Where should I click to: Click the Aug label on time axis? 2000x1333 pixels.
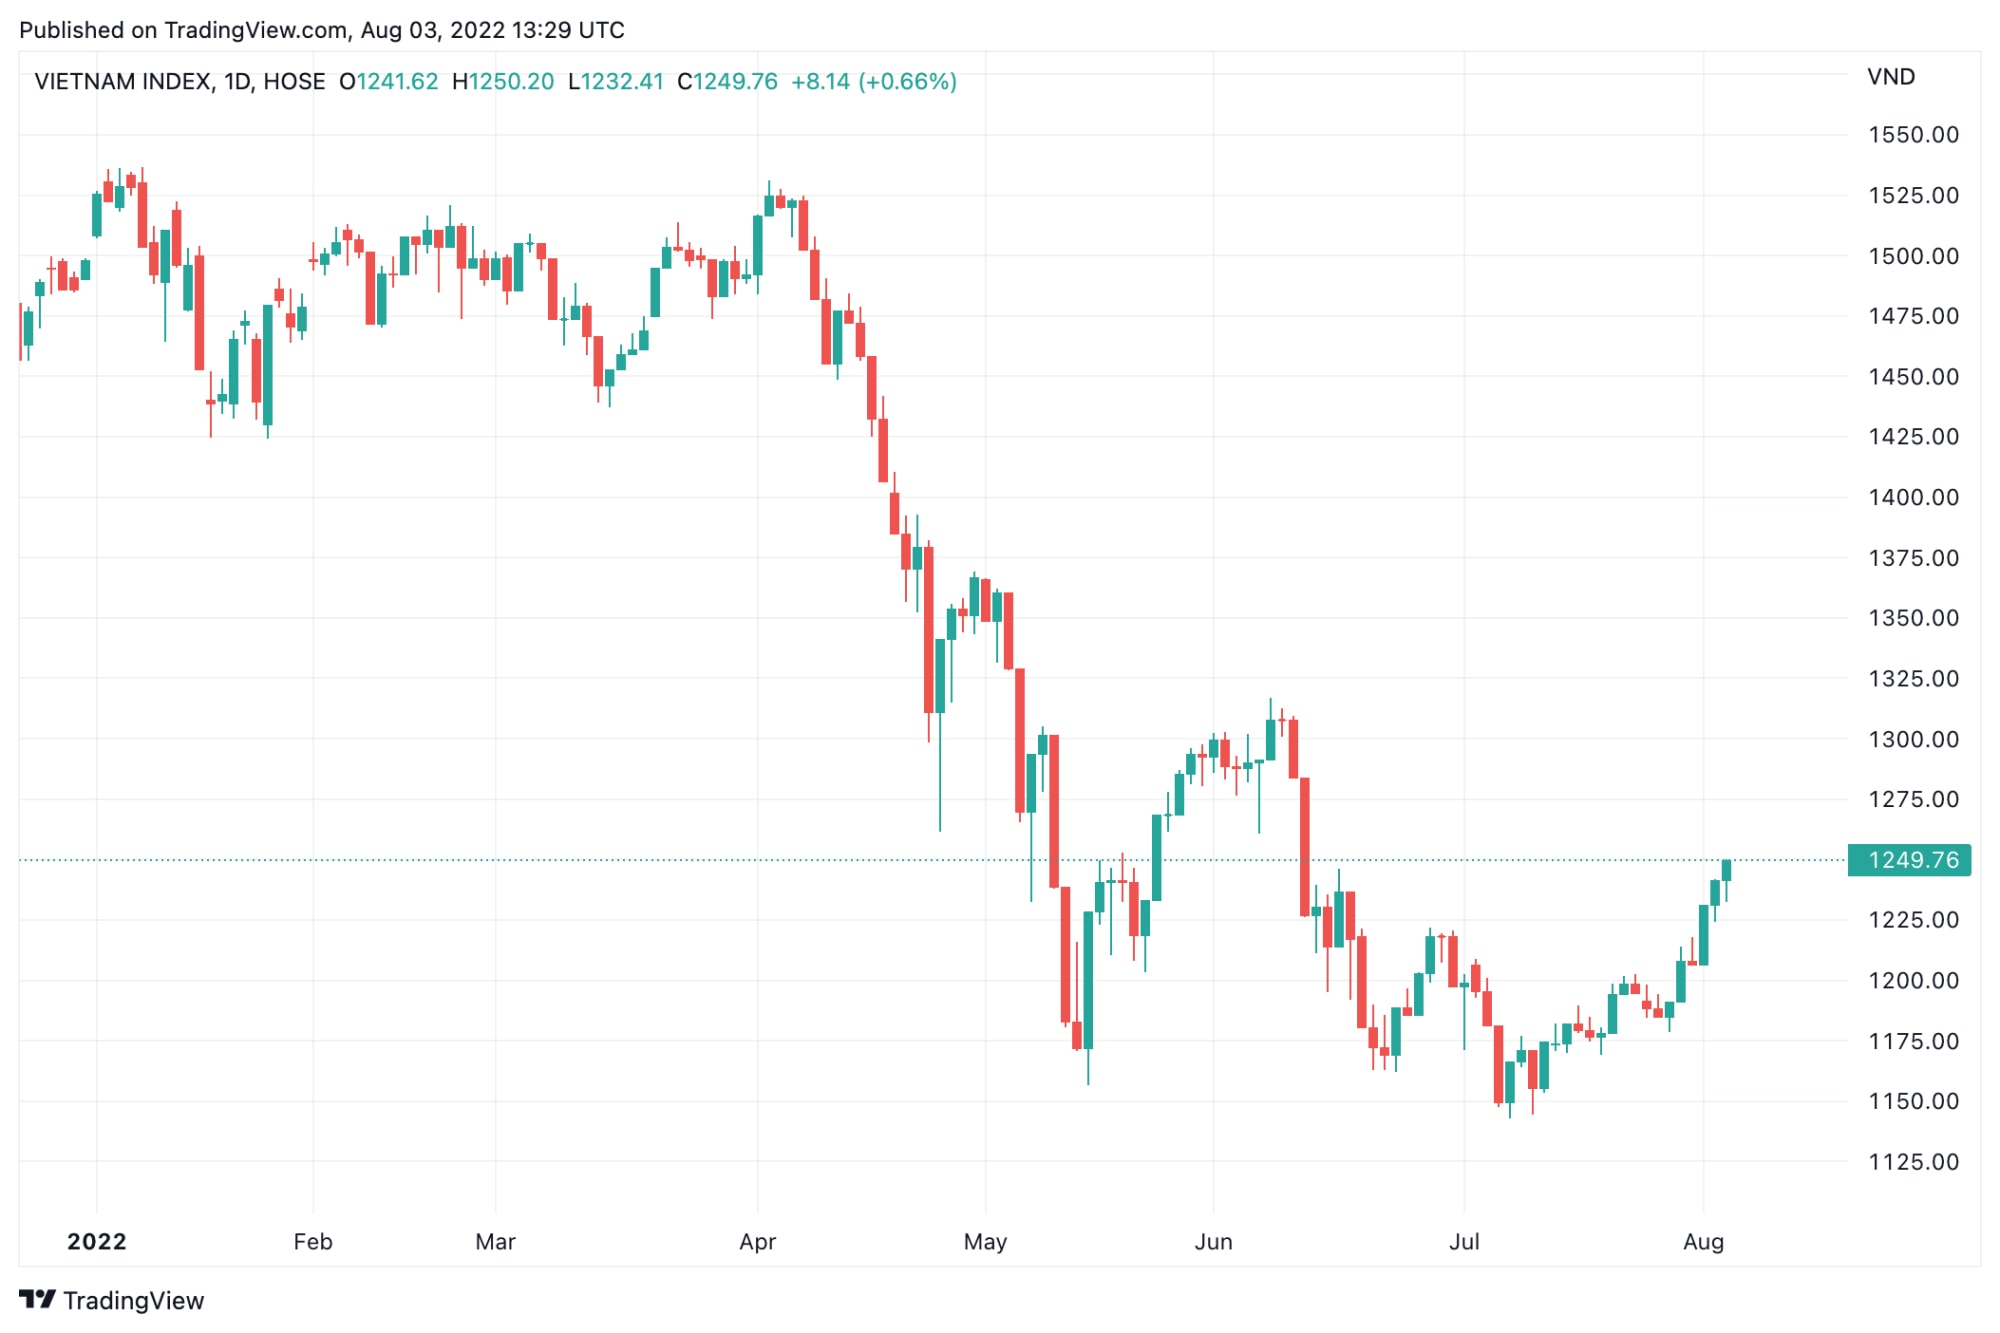point(1703,1241)
